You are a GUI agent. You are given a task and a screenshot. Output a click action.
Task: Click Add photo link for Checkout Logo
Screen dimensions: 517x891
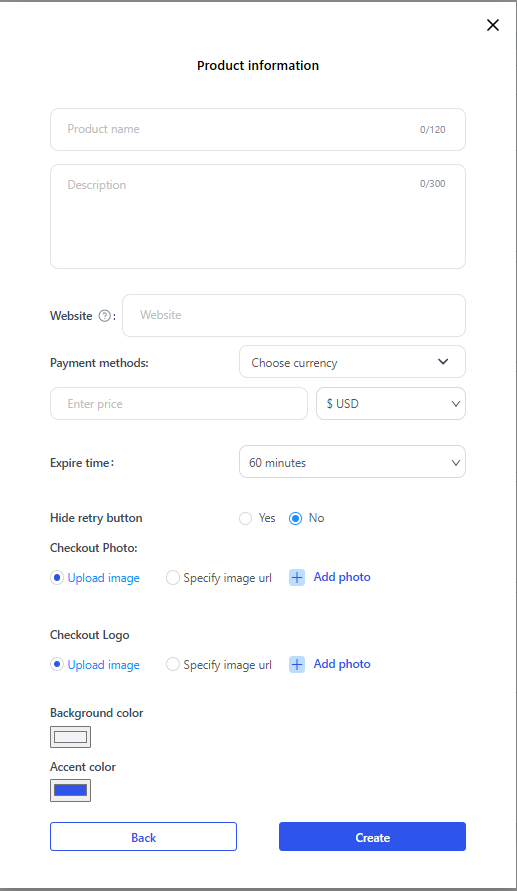coord(342,664)
